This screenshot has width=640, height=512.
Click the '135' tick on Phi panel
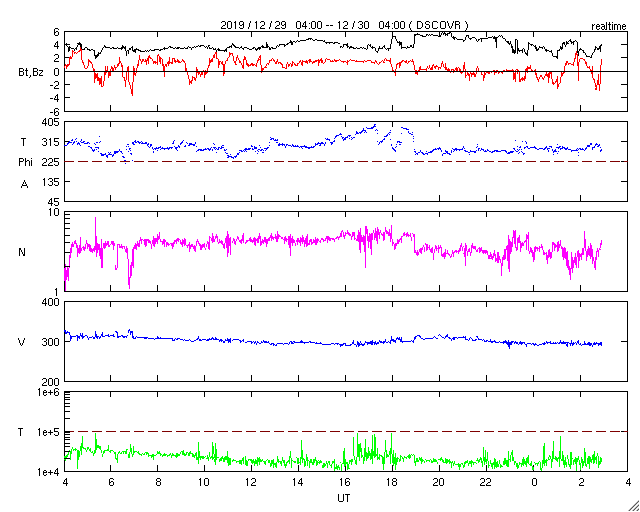coord(52,182)
